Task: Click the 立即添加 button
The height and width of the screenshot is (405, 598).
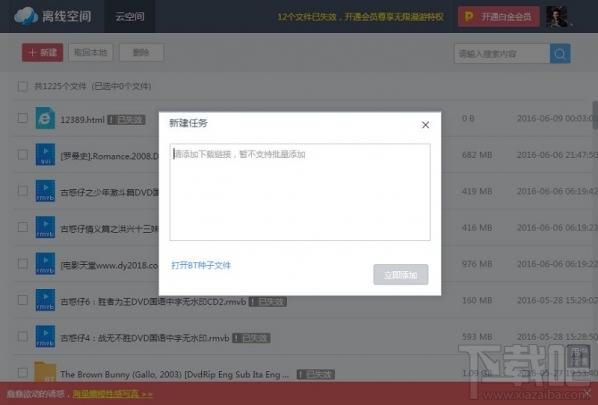Action: point(401,275)
